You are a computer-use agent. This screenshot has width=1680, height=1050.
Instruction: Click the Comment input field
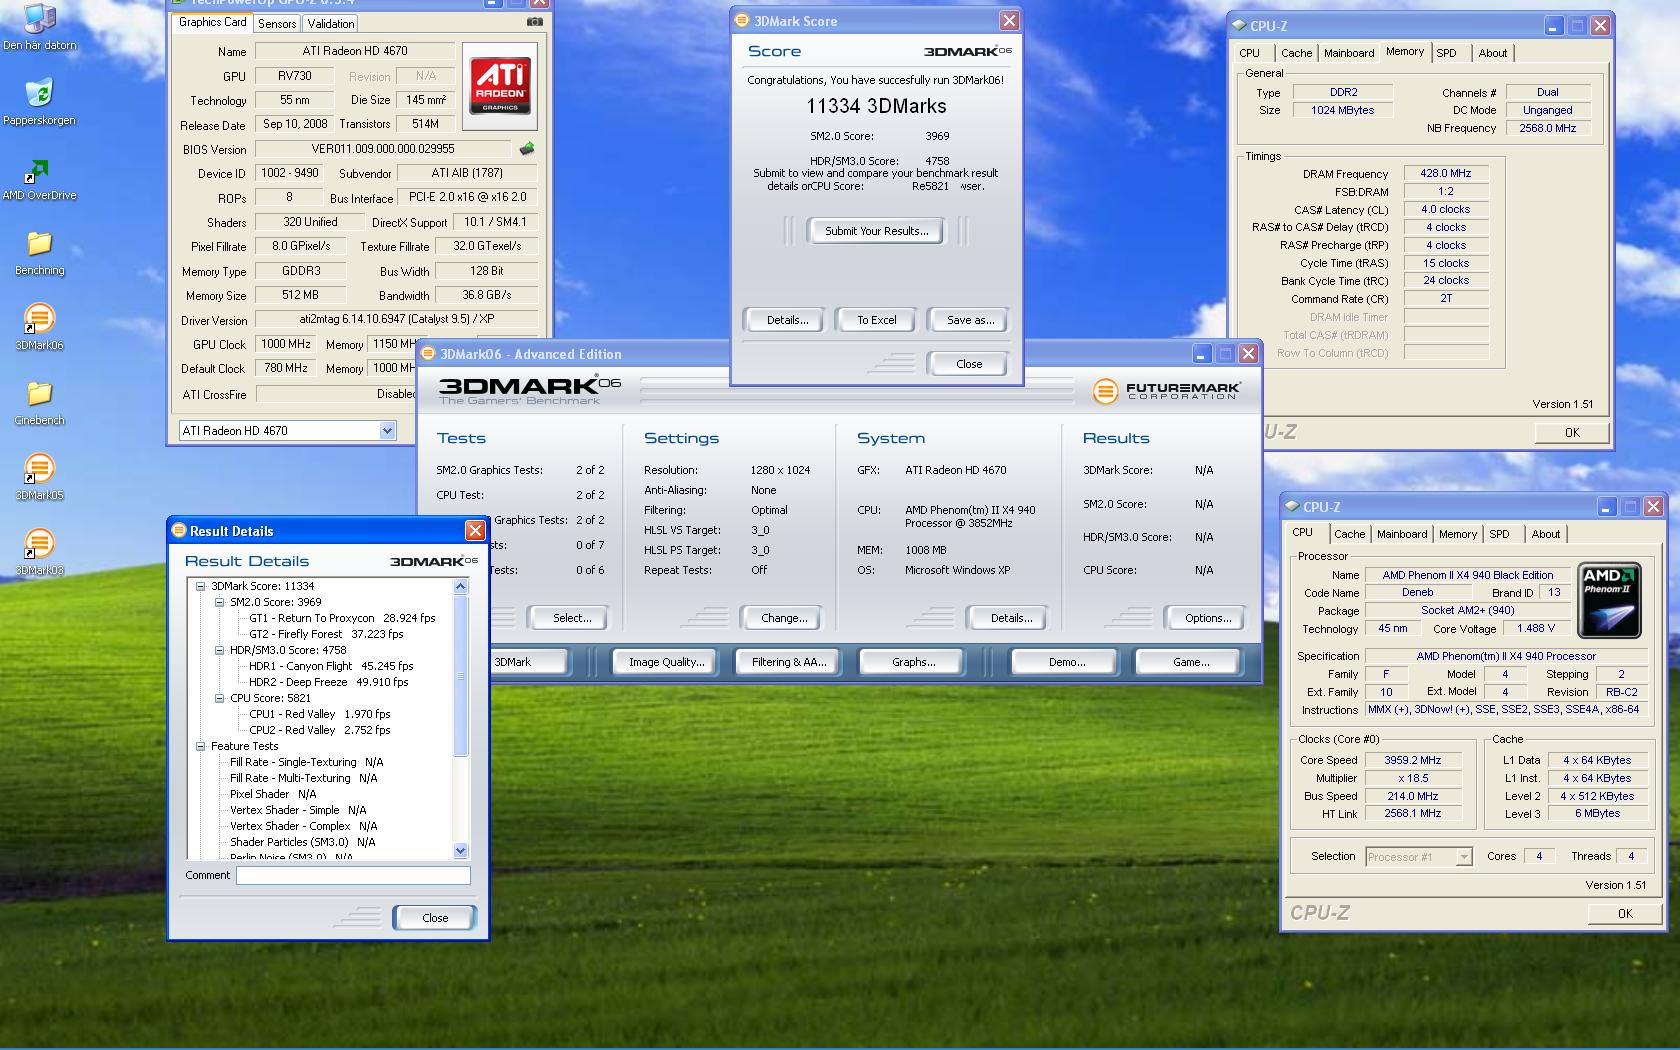[x=353, y=875]
